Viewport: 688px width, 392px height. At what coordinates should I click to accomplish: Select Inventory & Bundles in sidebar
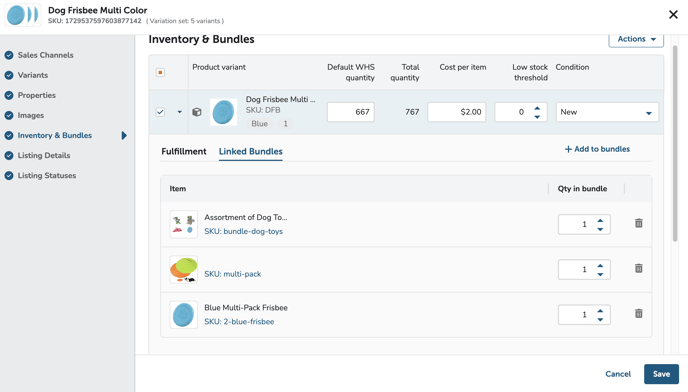pos(55,135)
